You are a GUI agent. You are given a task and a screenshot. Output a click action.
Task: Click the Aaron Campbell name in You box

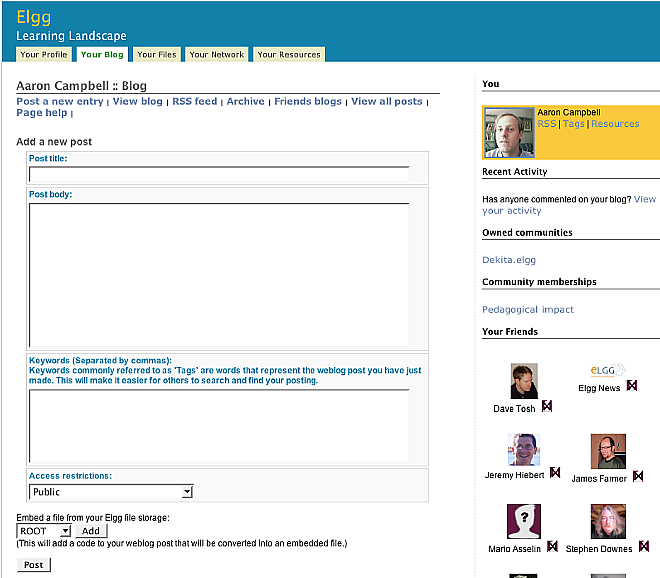click(x=569, y=112)
